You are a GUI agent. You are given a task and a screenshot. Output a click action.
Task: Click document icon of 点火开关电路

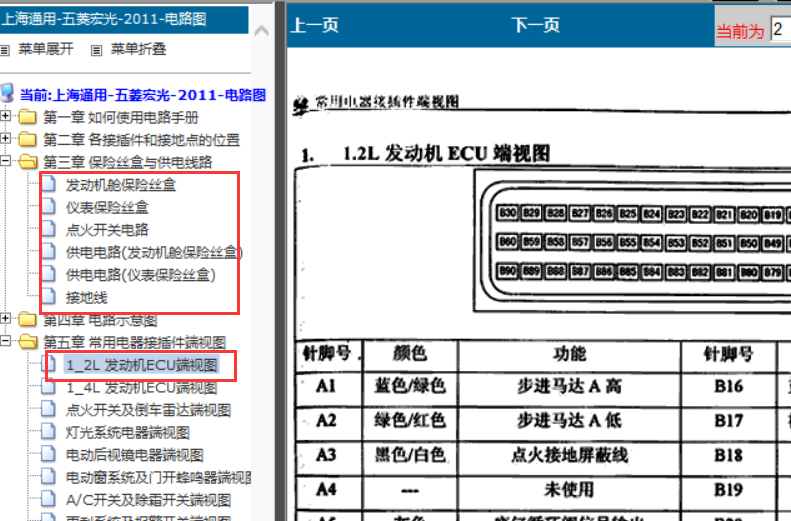coord(49,229)
